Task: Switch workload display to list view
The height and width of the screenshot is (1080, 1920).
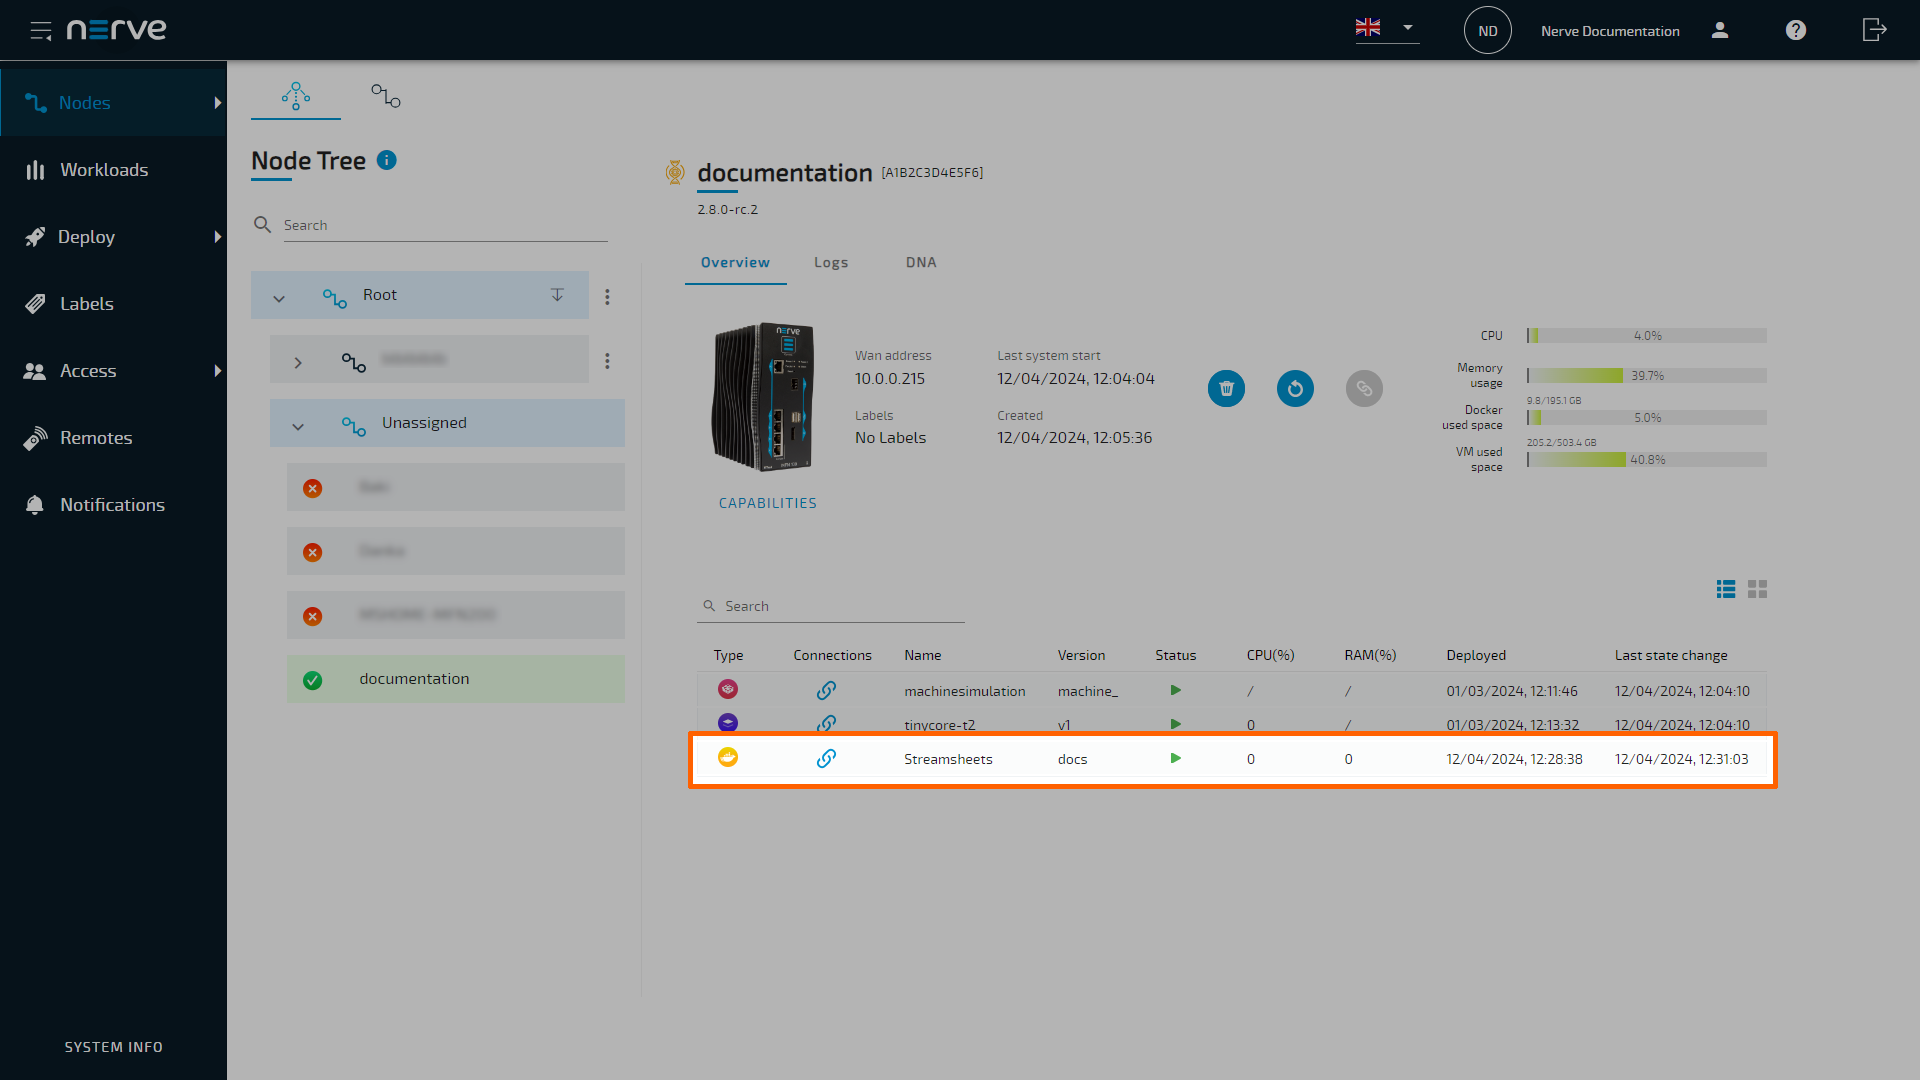Action: [1725, 589]
